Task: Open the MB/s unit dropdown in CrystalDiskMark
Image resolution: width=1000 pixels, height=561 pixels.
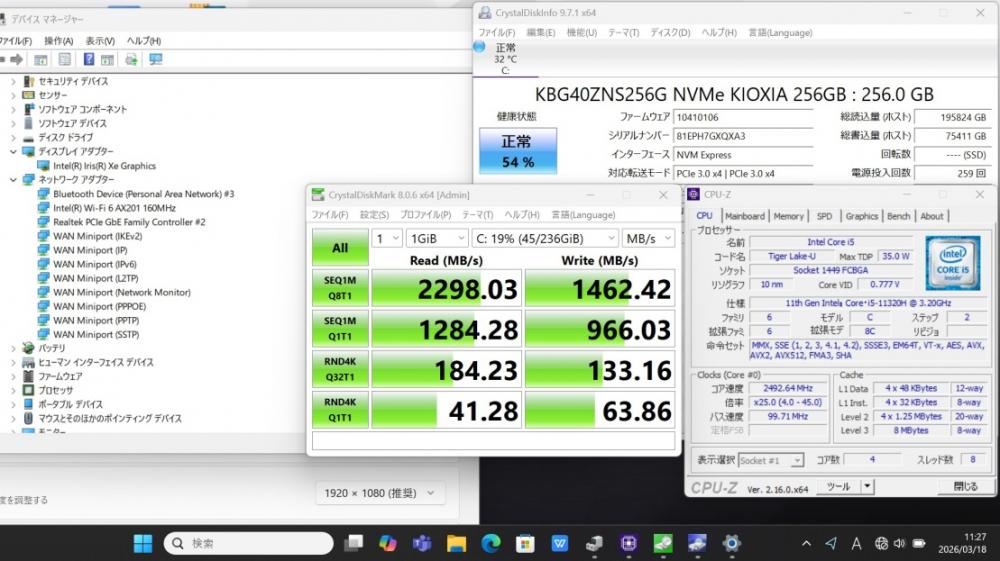Action: 646,239
